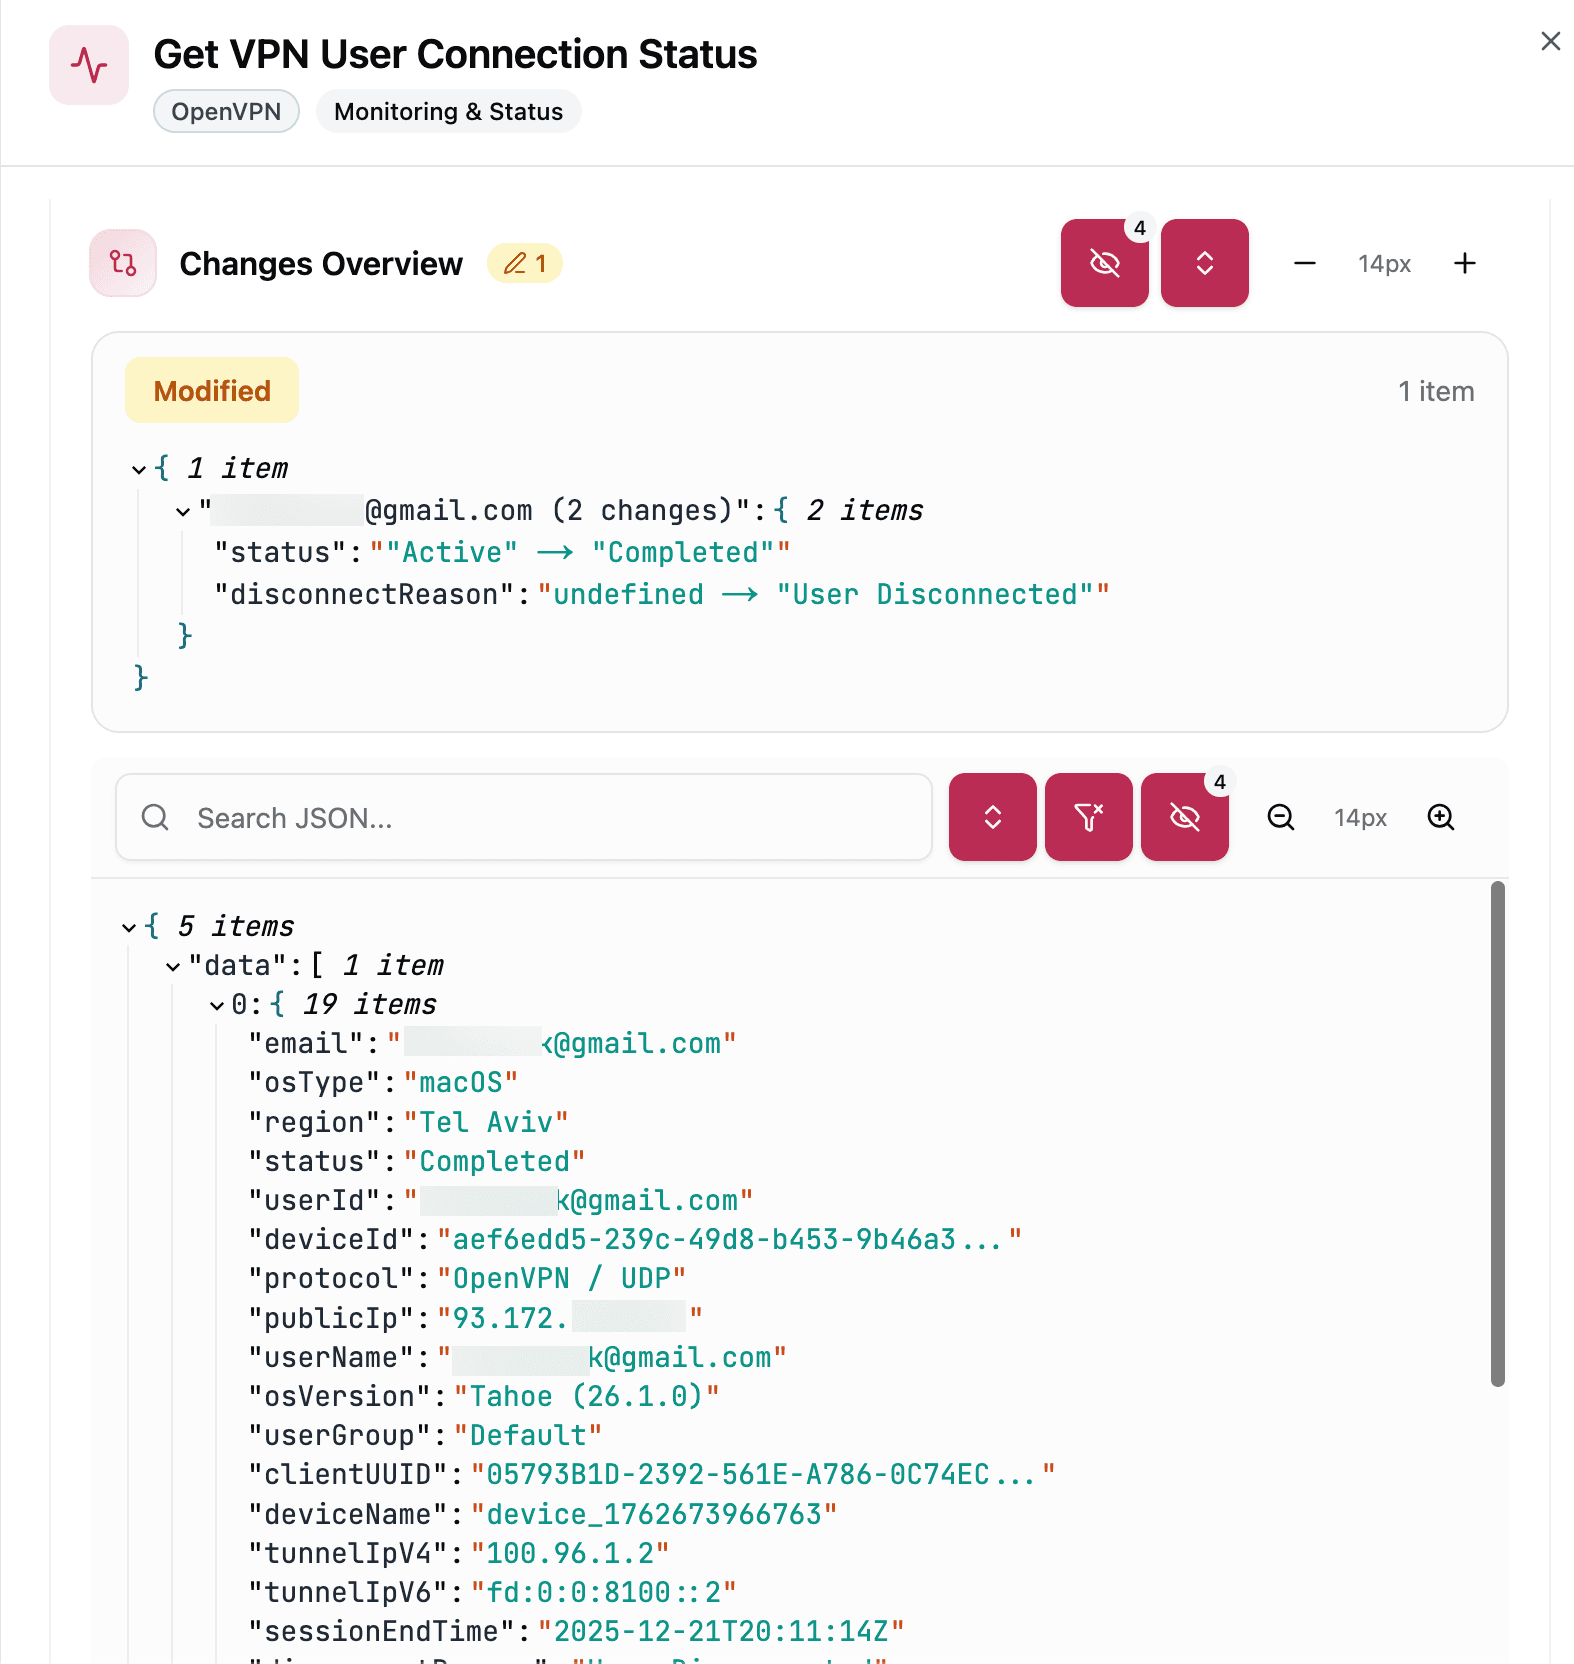
Task: Click the "osType" macOS value
Action: pos(461,1082)
